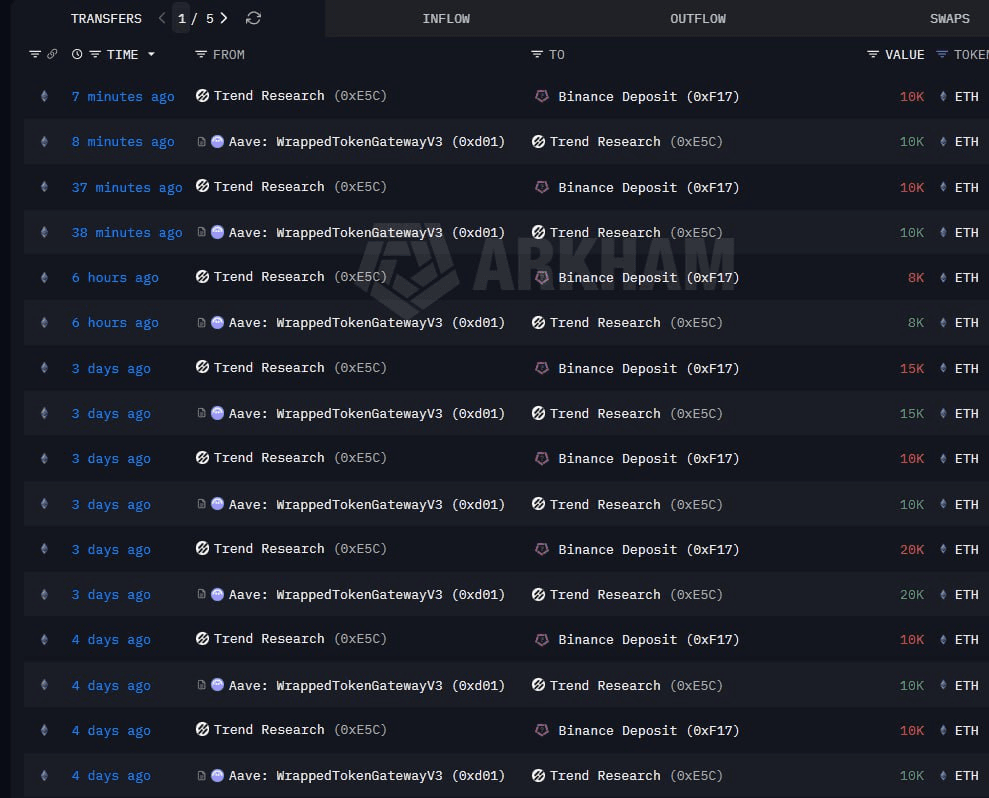Open the TO column filter icon
Screen dimensions: 989x798
tap(537, 54)
